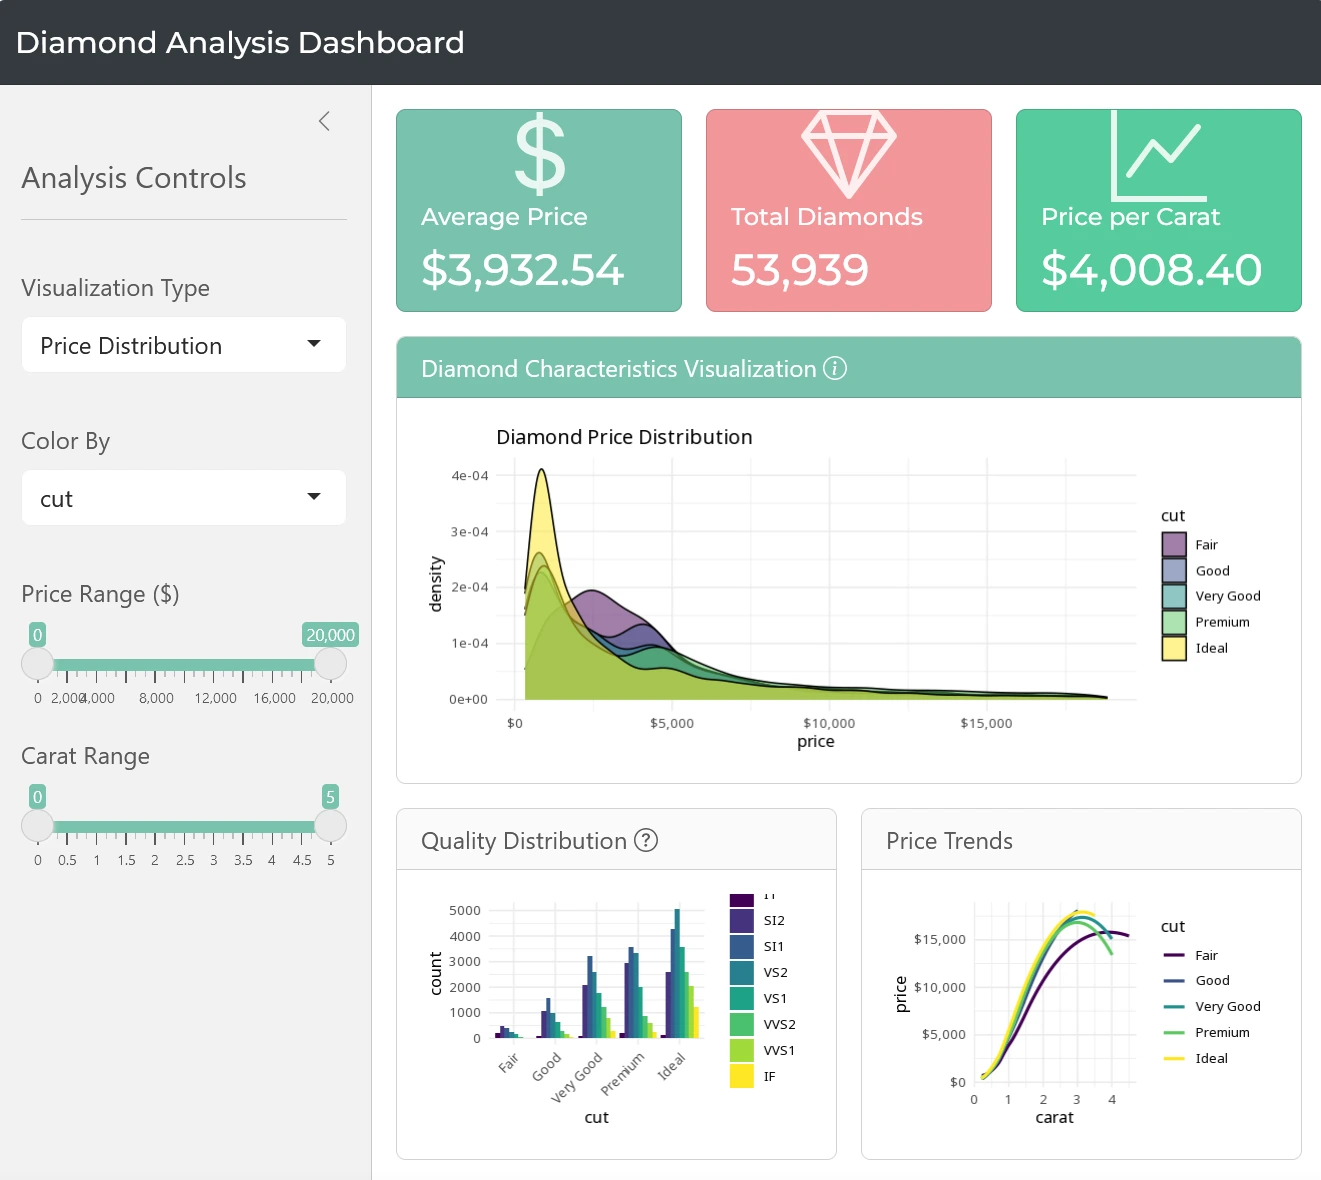Screen dimensions: 1321x1180
Task: Click the 53,939 total diamonds value
Action: [800, 270]
